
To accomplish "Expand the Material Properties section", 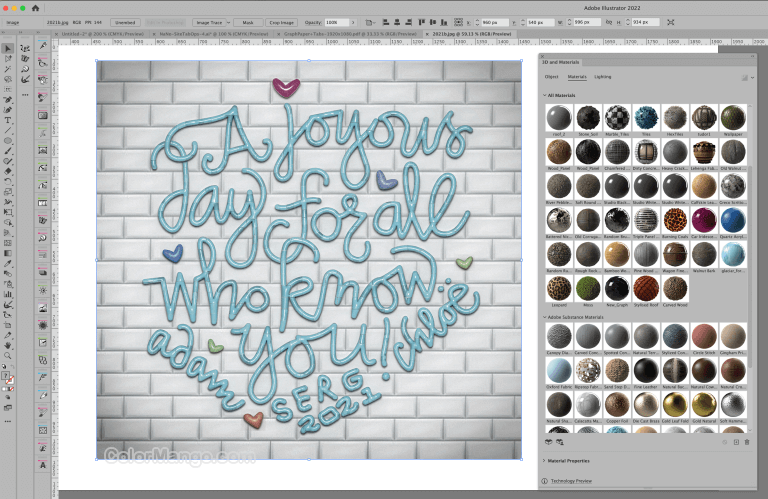I will pos(542,460).
